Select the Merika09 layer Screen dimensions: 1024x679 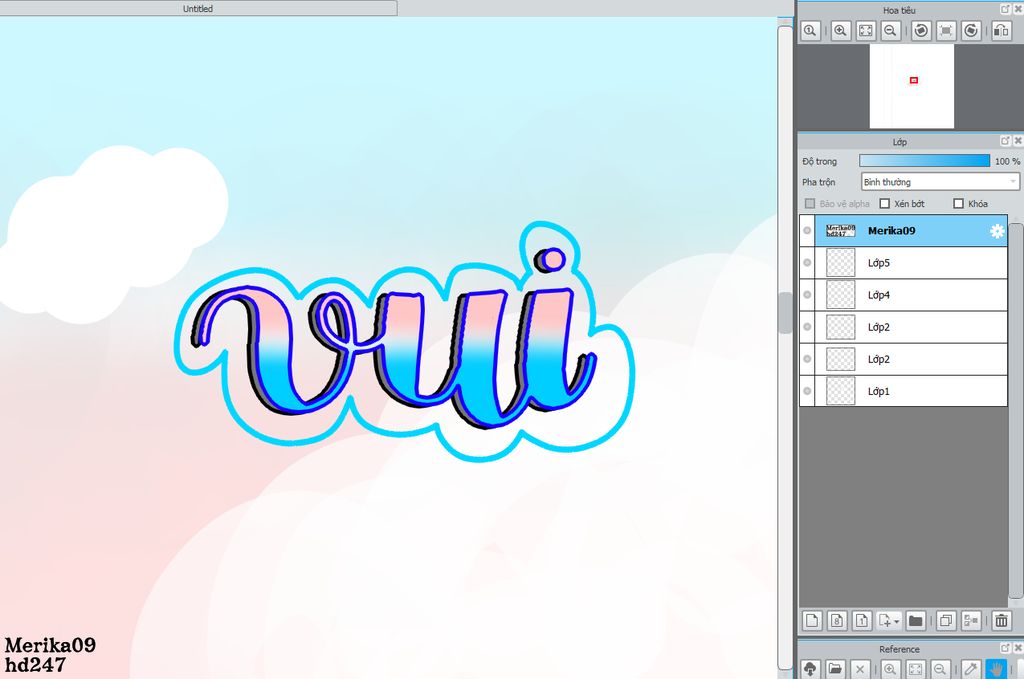point(904,230)
